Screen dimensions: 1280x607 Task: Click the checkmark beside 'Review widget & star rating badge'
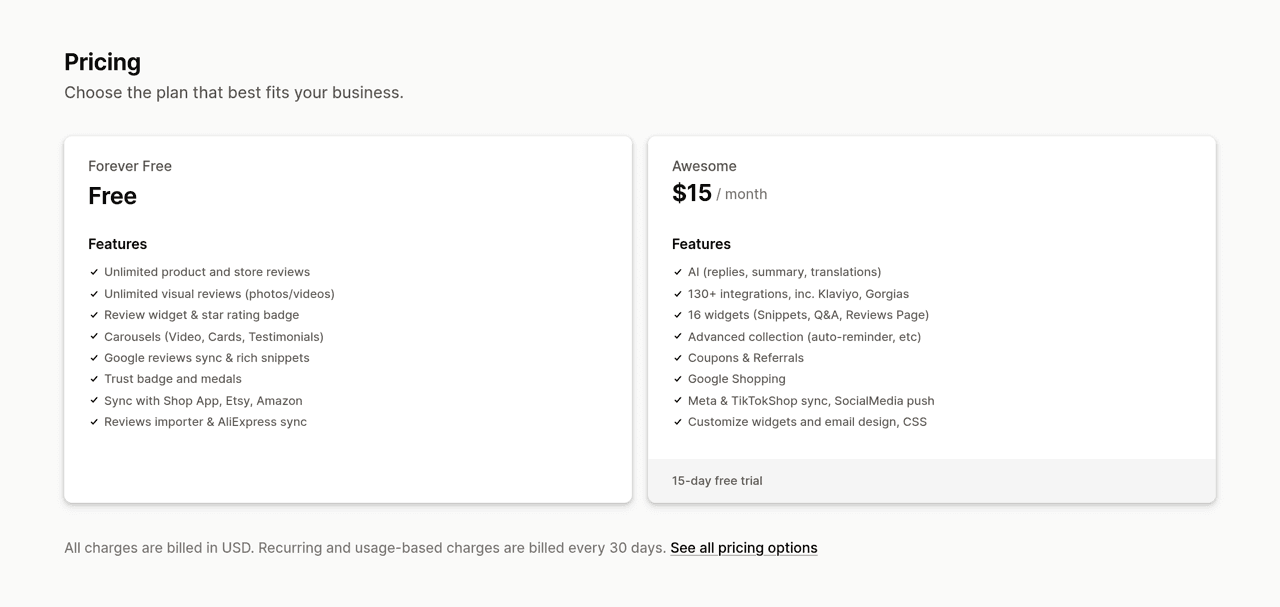click(94, 315)
